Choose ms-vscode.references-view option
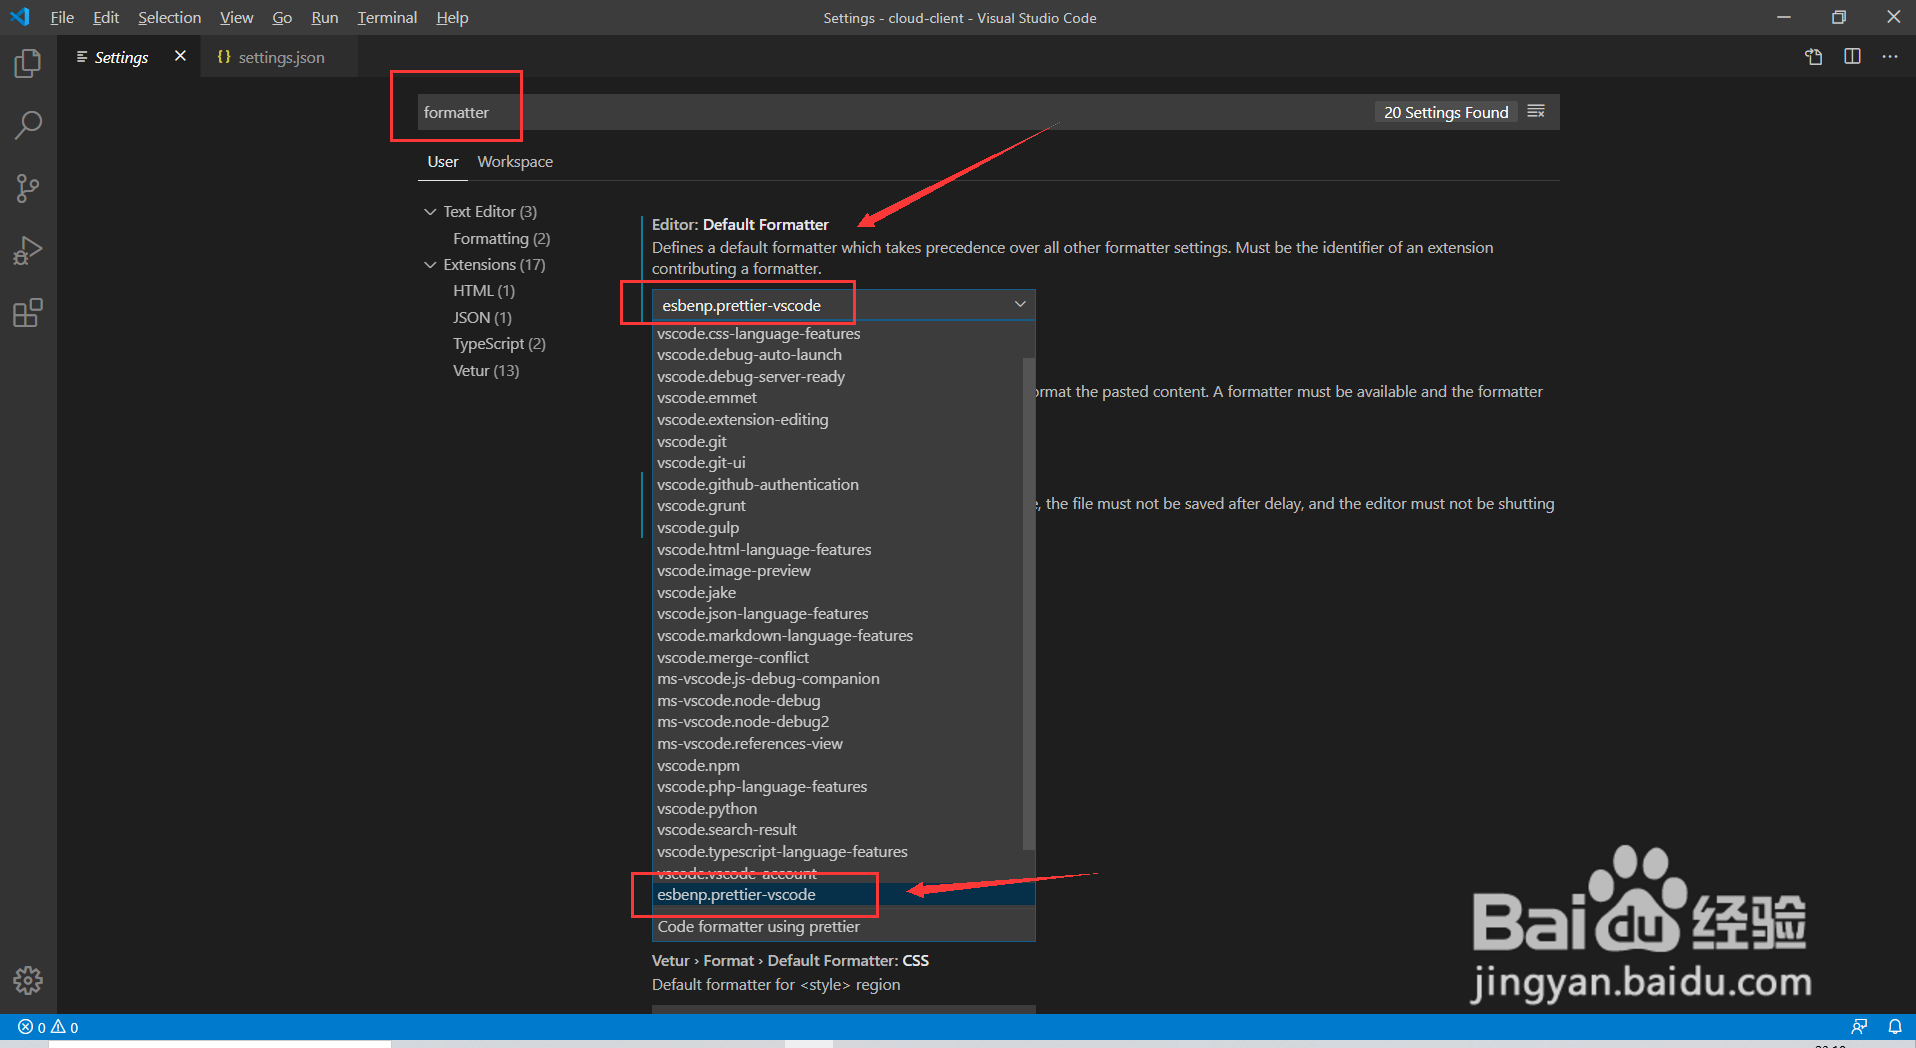Screen dimensions: 1916x1048 (x=838, y=743)
